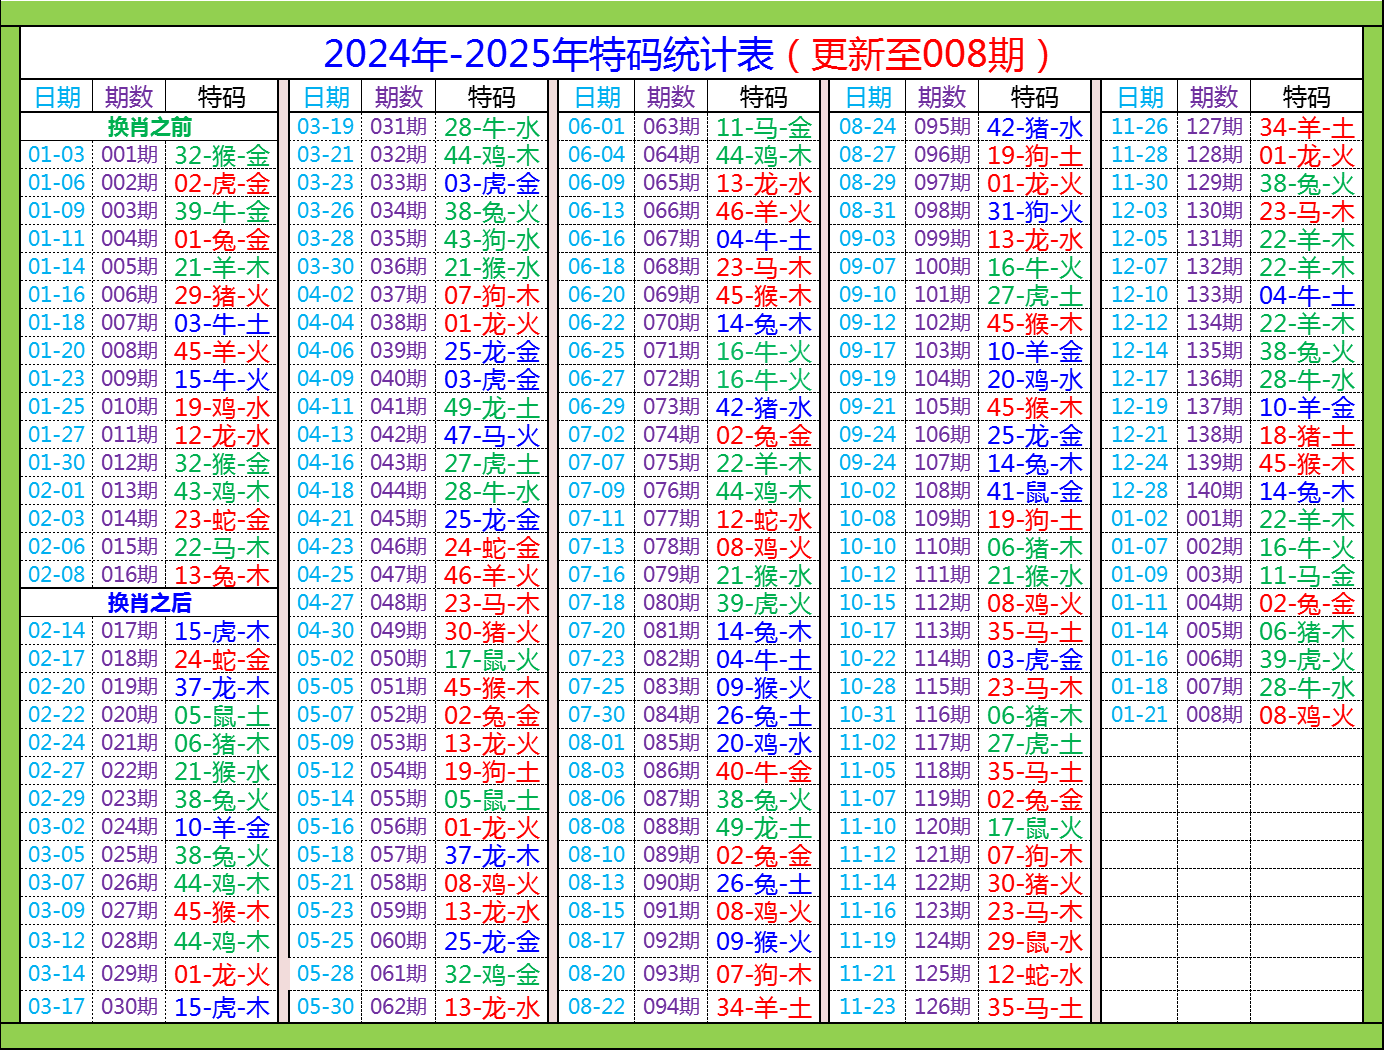Select the 换肖之后 section header
The height and width of the screenshot is (1050, 1384).
152,604
